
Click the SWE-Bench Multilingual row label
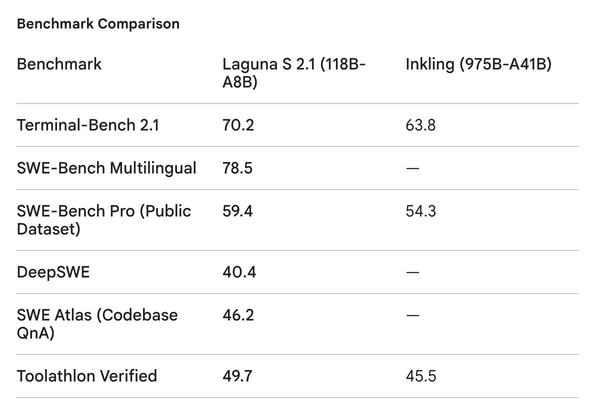106,168
